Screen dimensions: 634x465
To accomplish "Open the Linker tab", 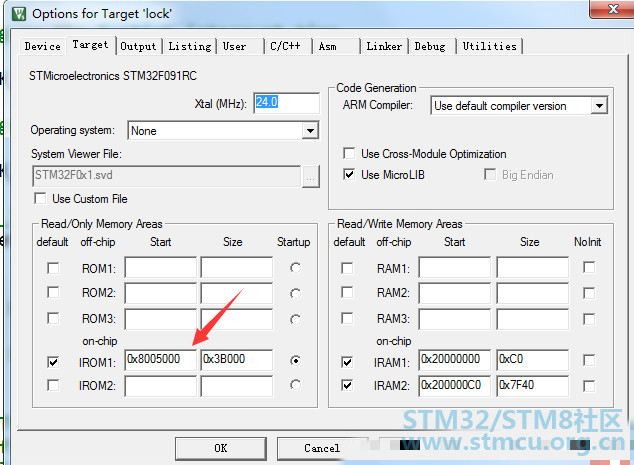I will (384, 46).
